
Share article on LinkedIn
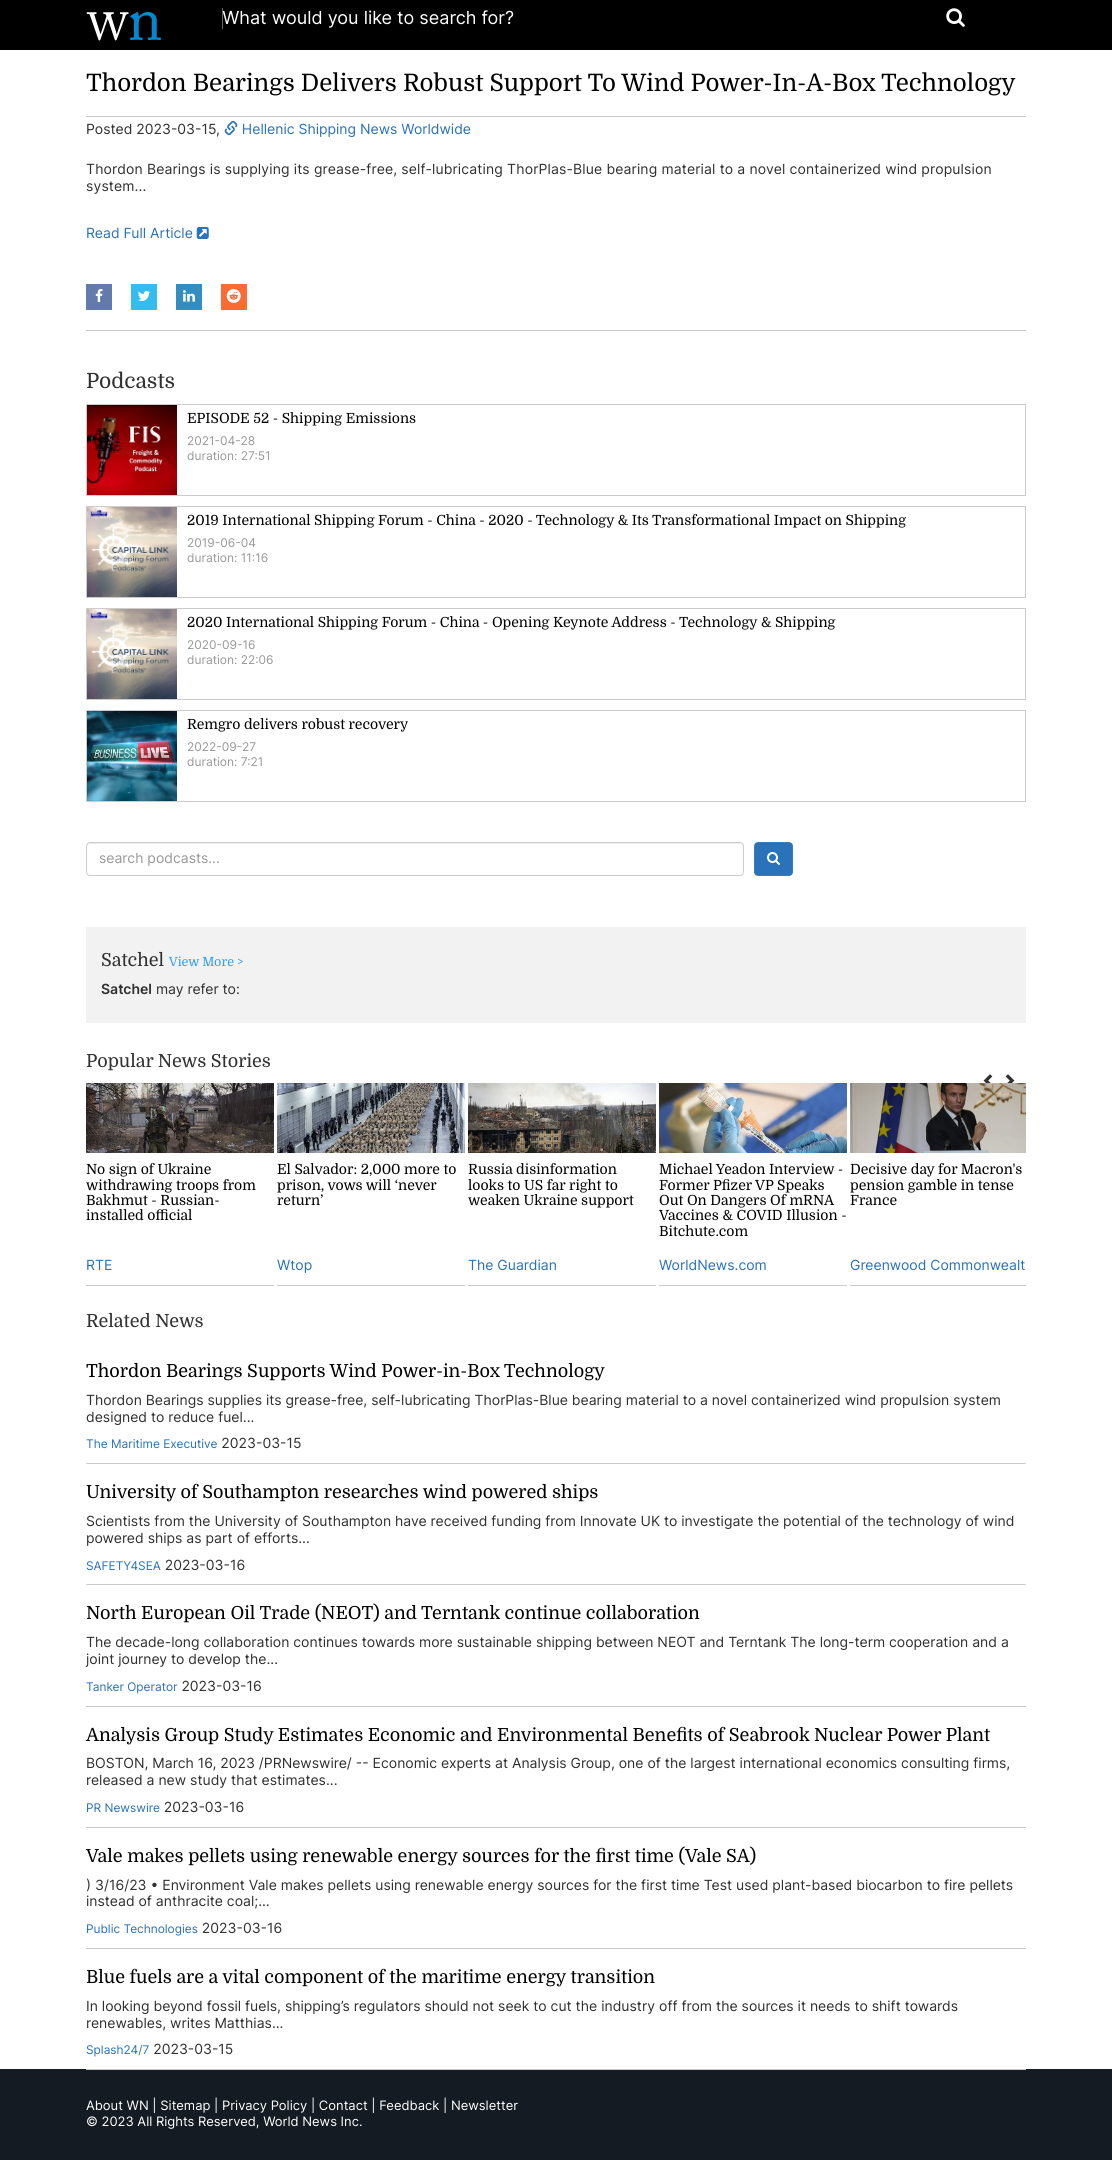[189, 297]
